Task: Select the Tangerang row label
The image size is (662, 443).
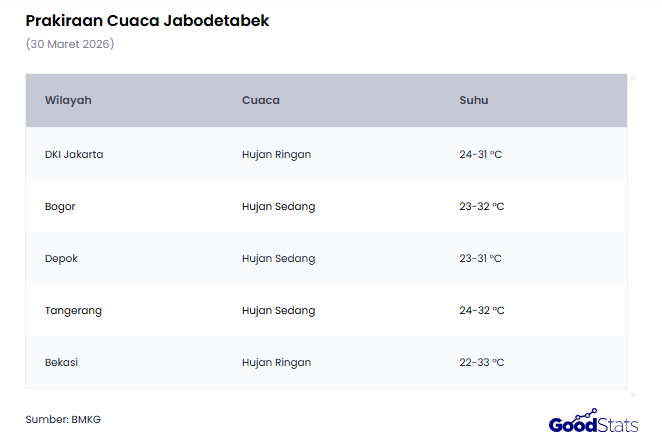Action: (73, 310)
